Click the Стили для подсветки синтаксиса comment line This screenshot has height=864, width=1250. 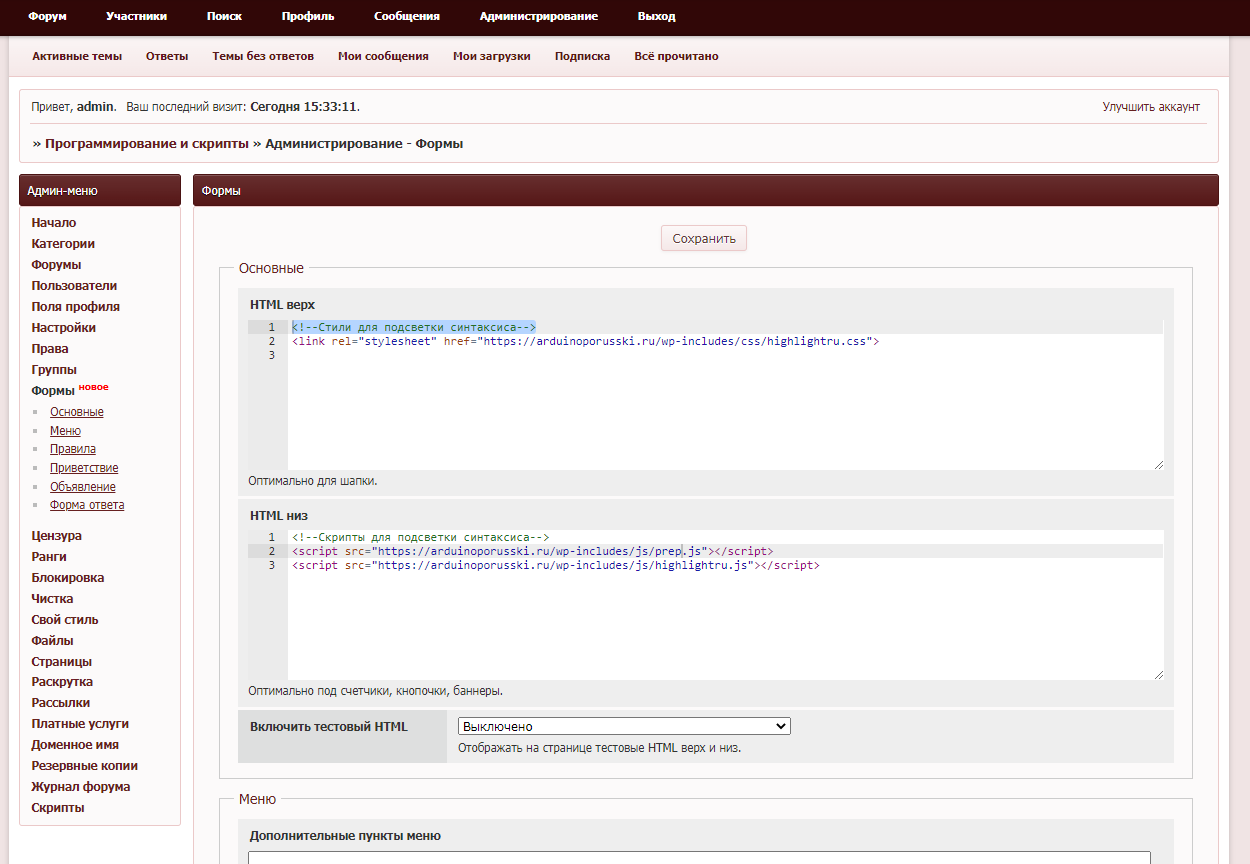point(414,327)
